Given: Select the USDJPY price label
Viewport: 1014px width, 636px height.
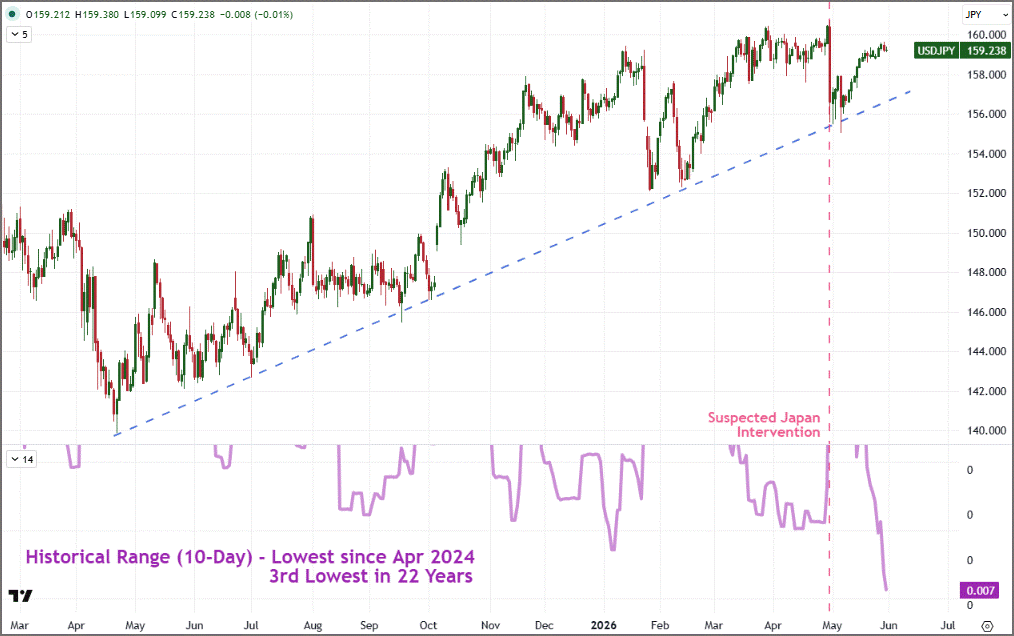Looking at the screenshot, I should tap(936, 50).
